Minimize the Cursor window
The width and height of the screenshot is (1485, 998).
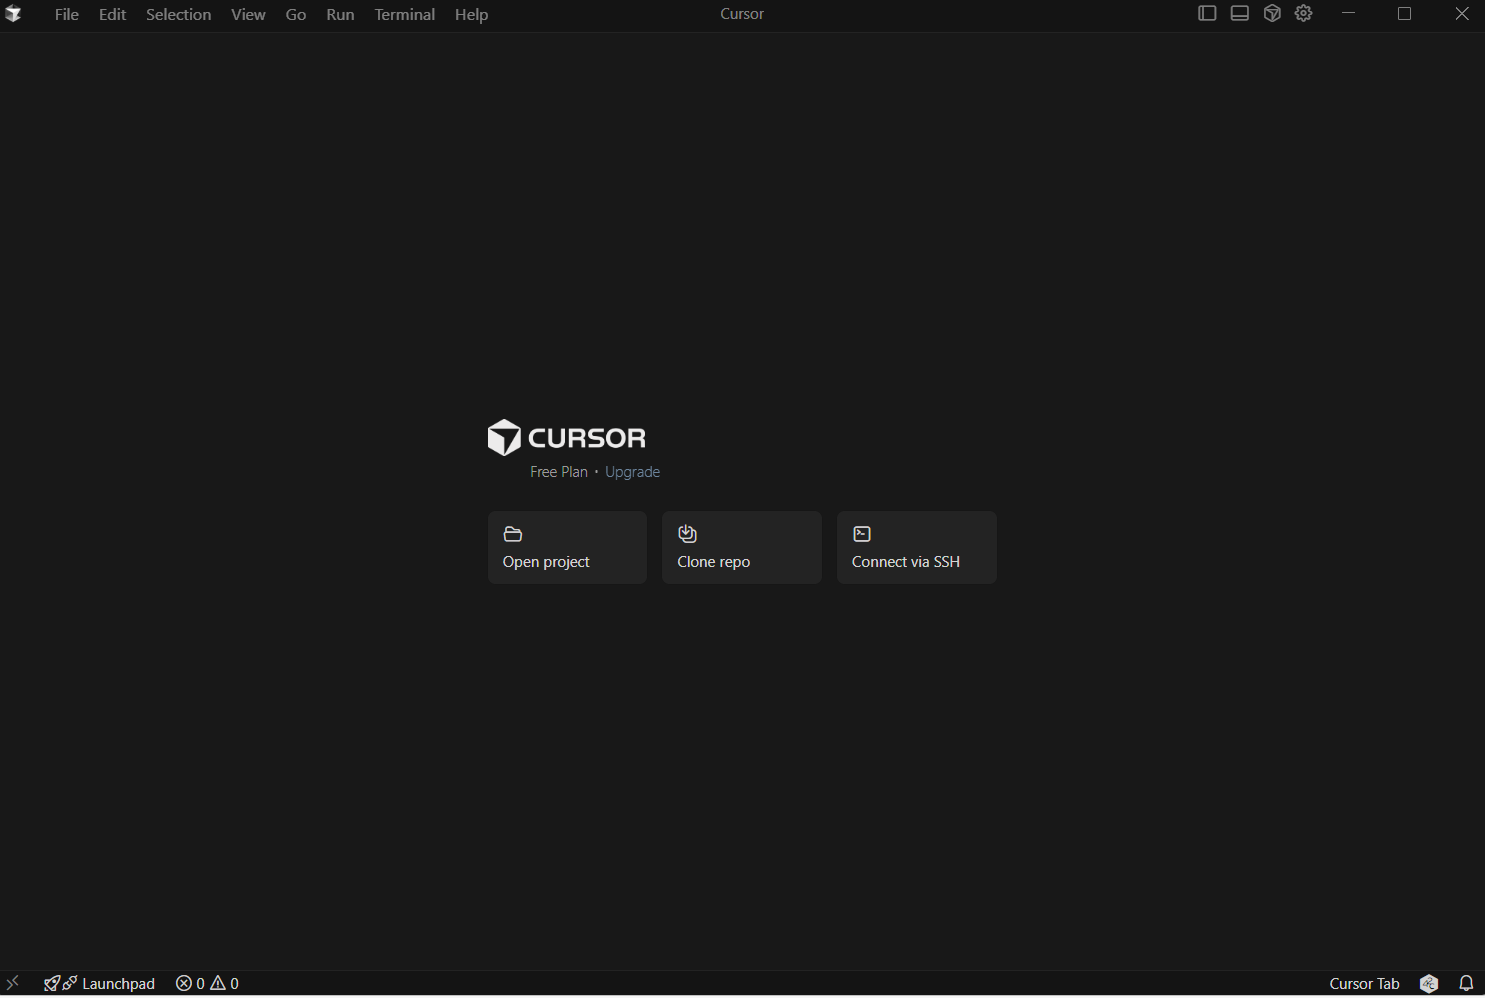[1348, 14]
